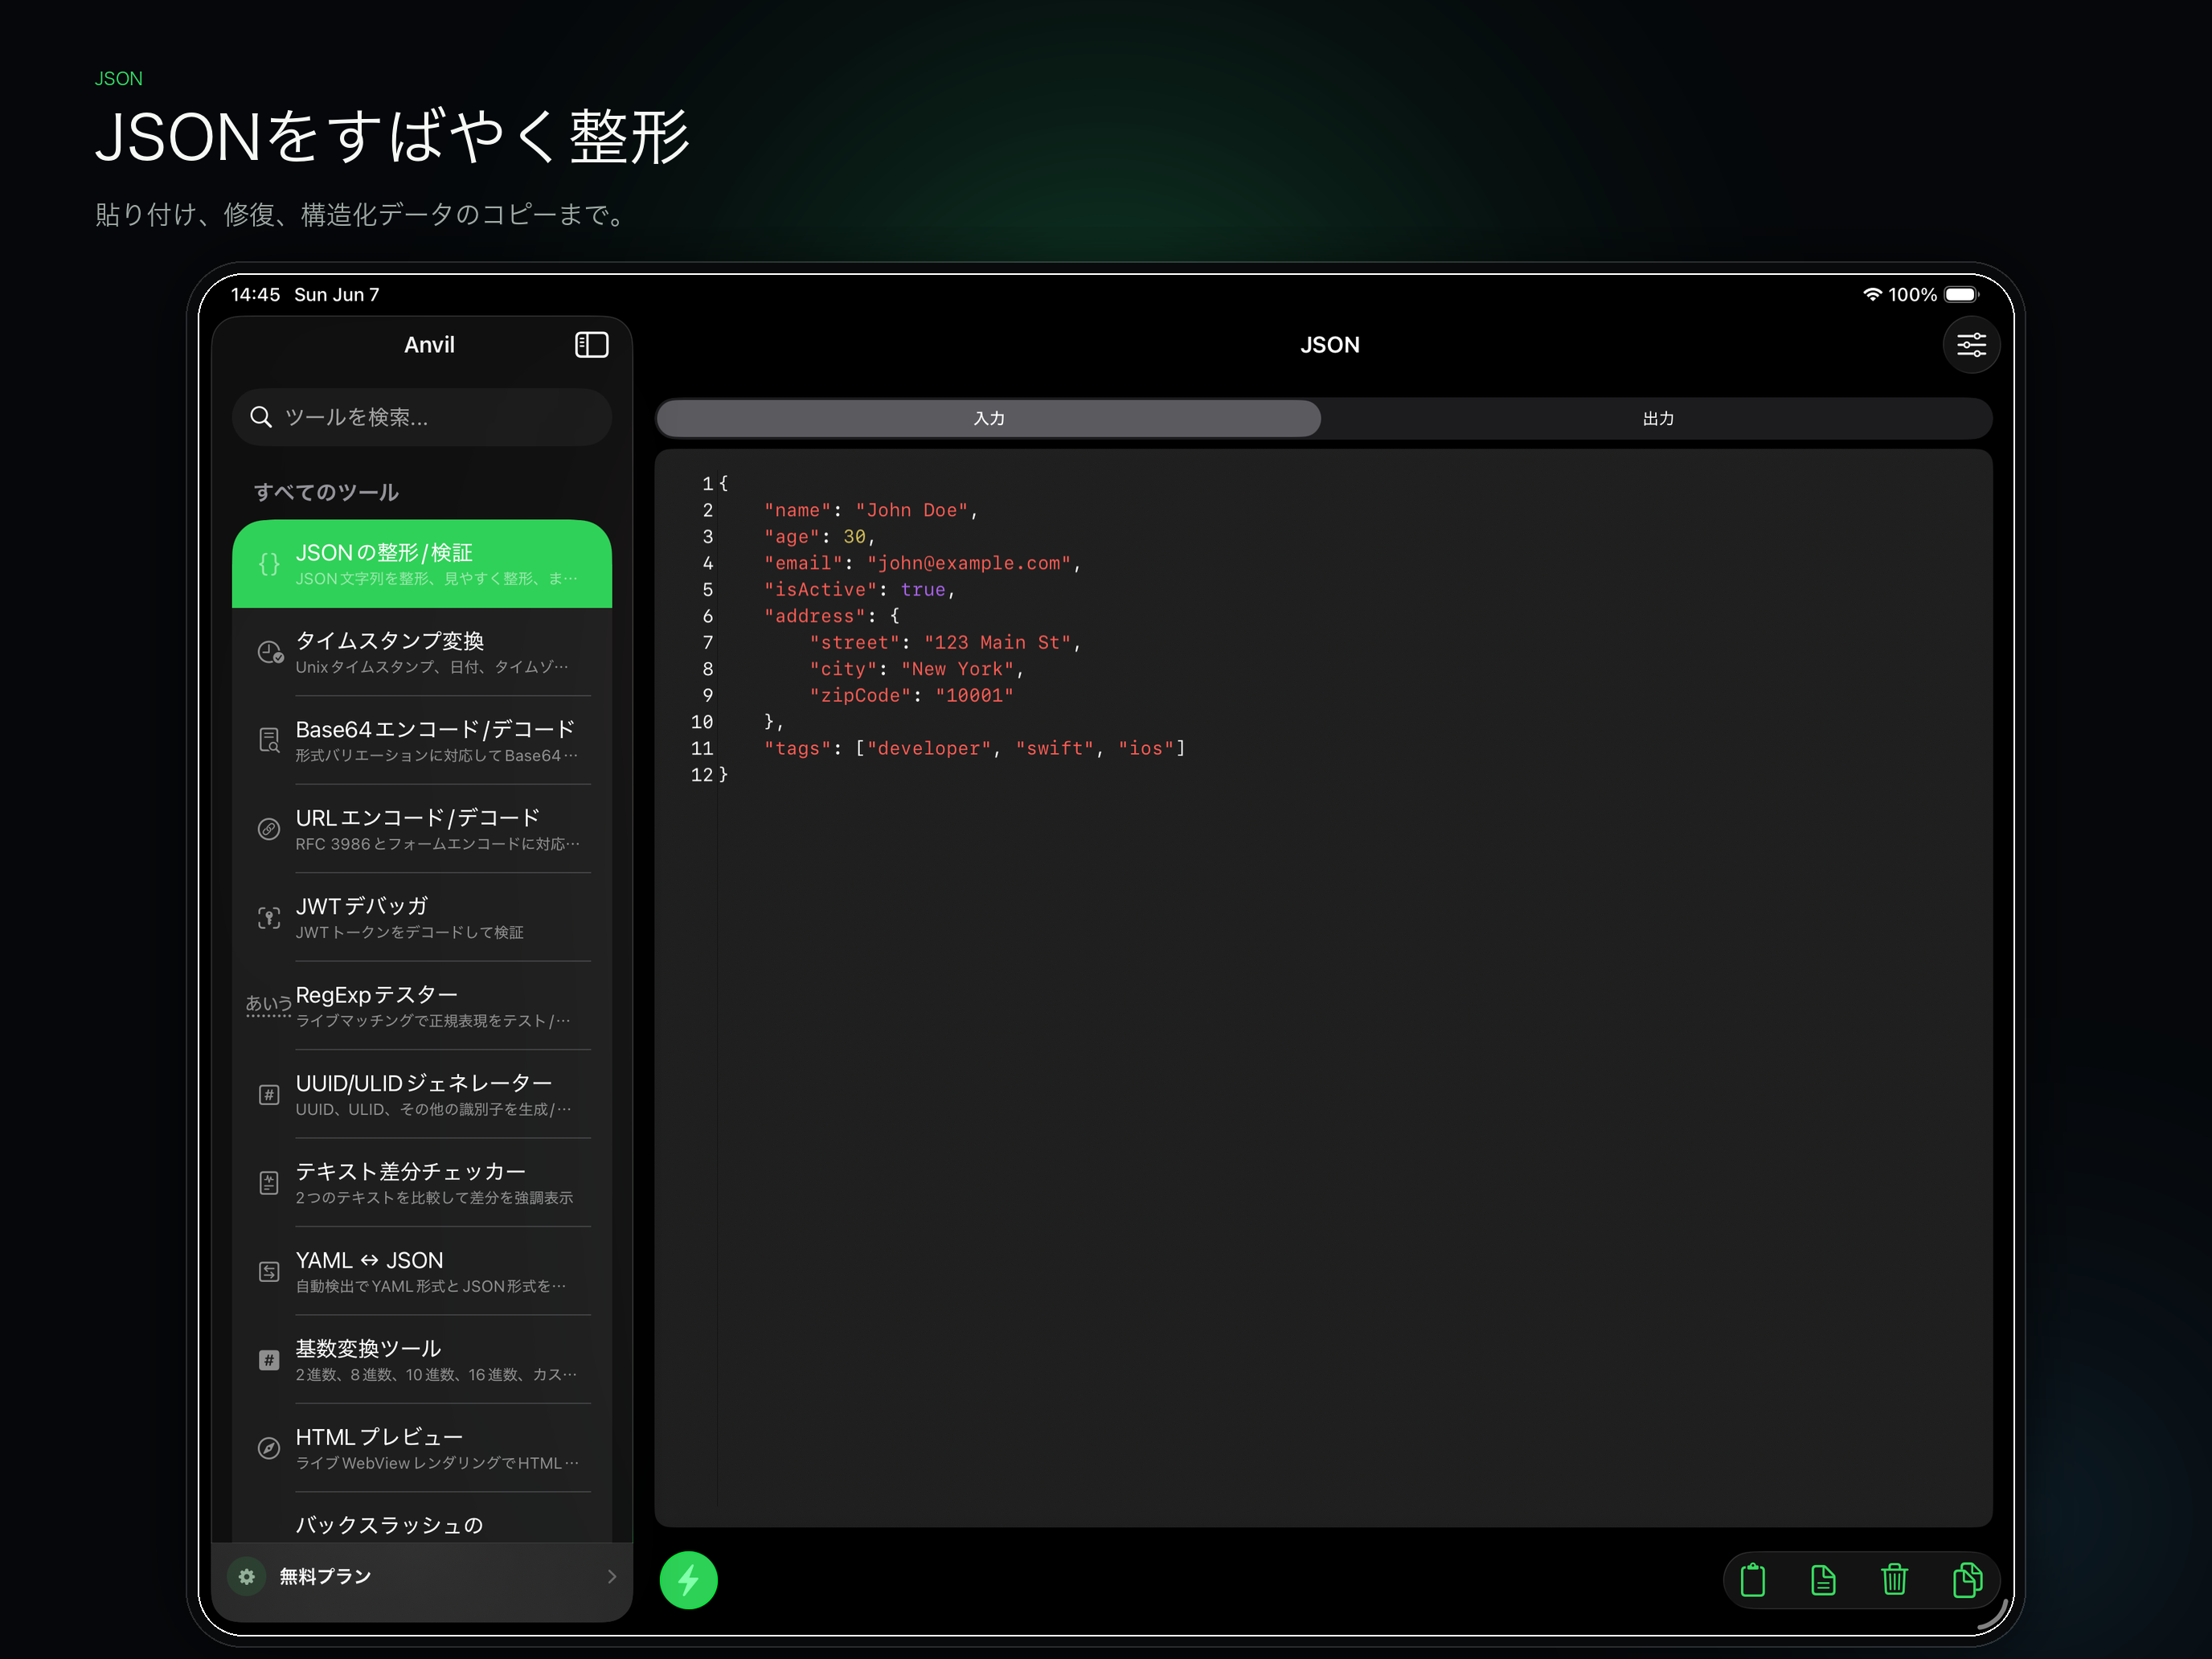This screenshot has height=1659, width=2212.
Task: Expand the 無料プラン chevron
Action: pyautogui.click(x=611, y=1576)
